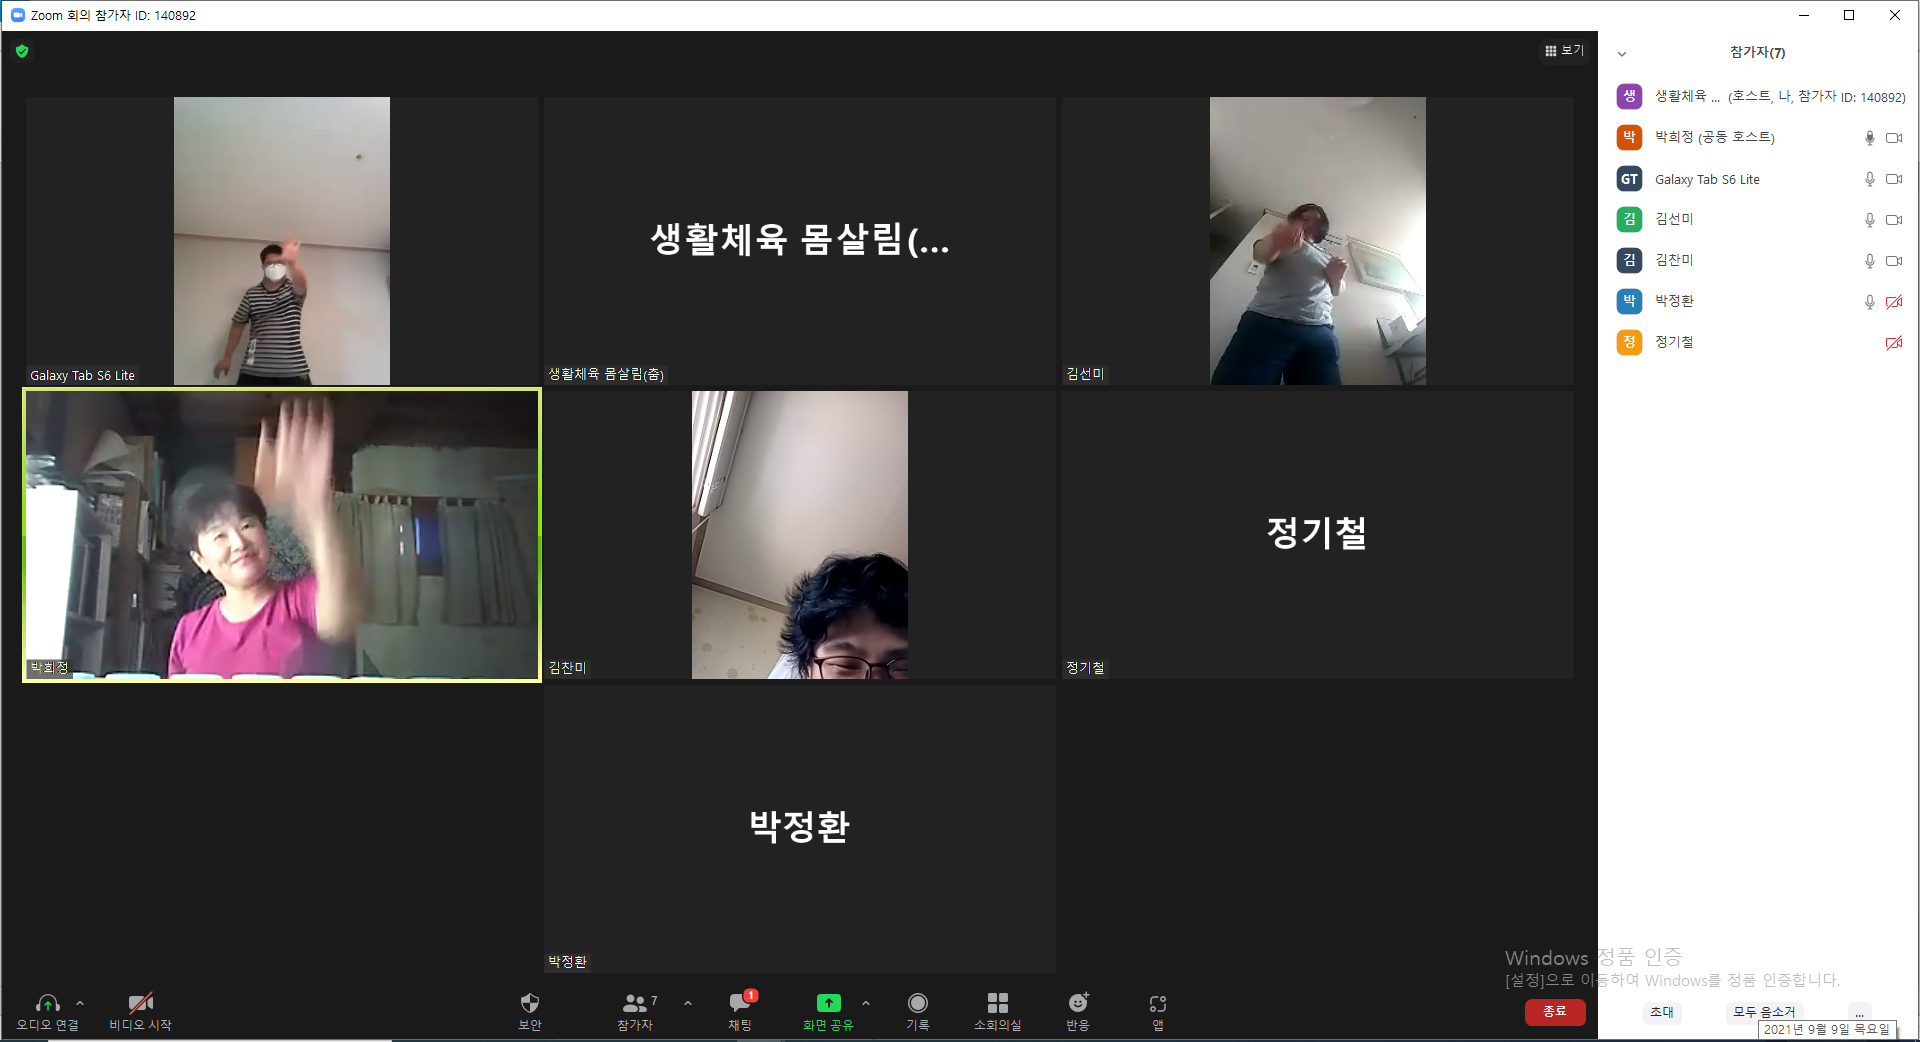Select 정기철 name in participants list

tap(1674, 342)
